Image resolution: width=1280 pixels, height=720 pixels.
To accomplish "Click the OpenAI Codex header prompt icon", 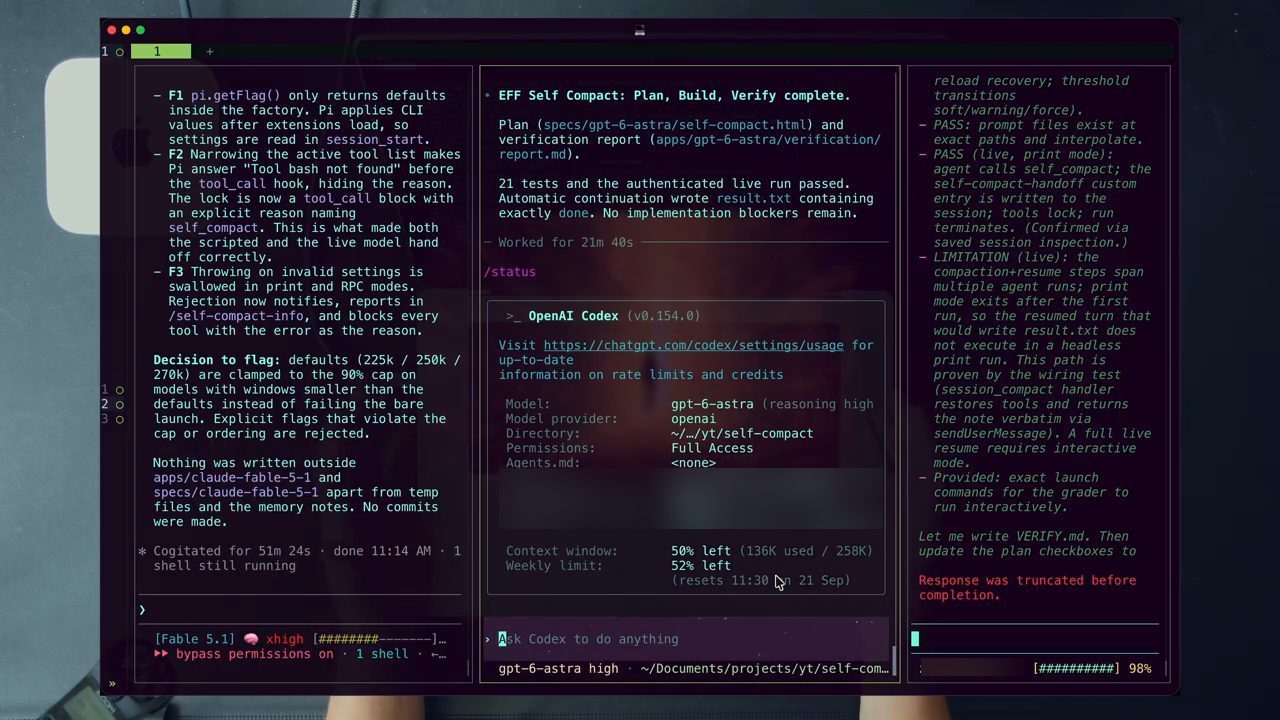I will (513, 316).
